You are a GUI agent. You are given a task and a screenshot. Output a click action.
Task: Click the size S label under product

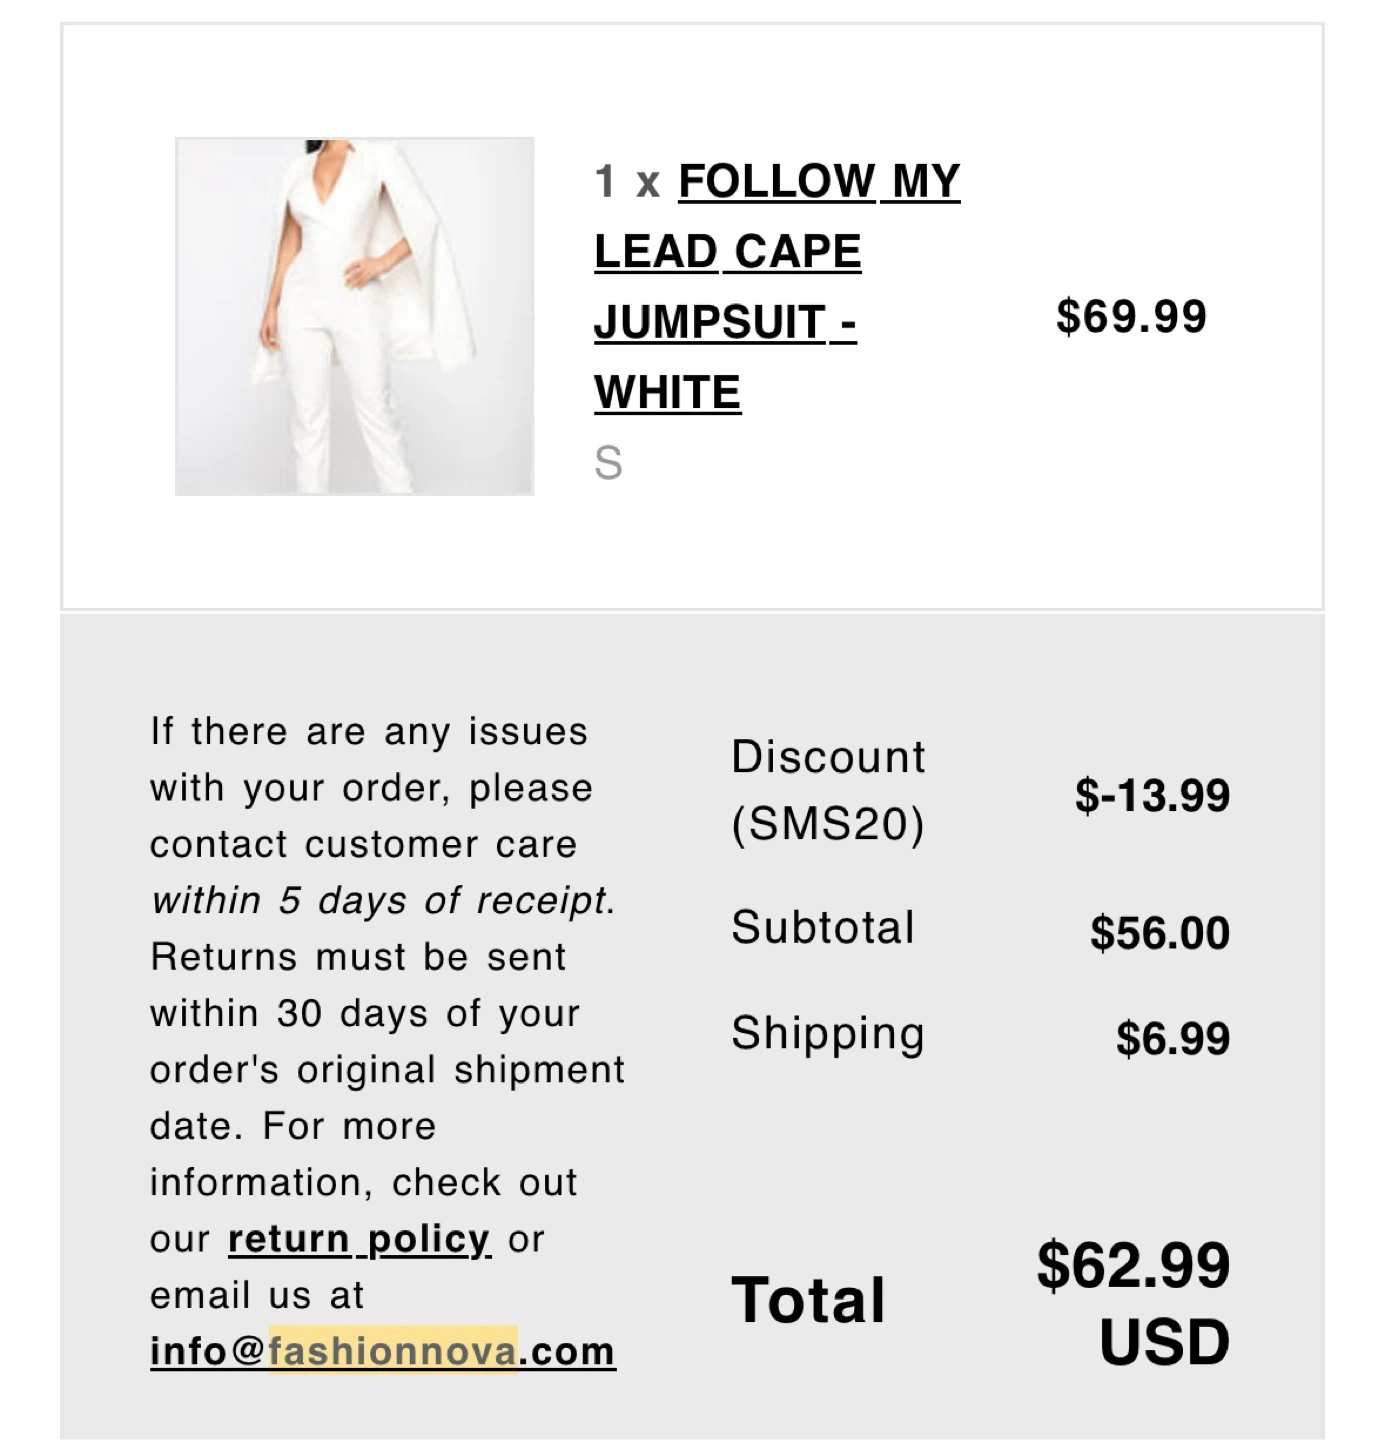[608, 463]
